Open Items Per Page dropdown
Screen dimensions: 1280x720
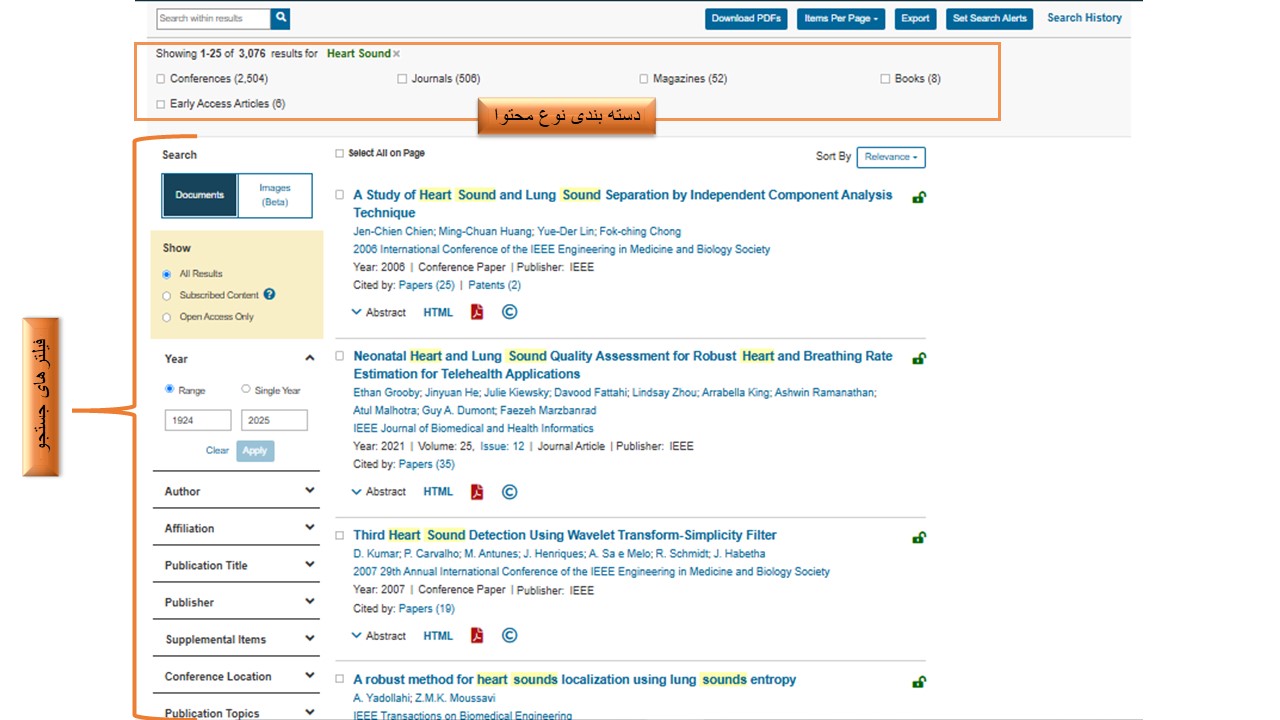click(x=841, y=18)
